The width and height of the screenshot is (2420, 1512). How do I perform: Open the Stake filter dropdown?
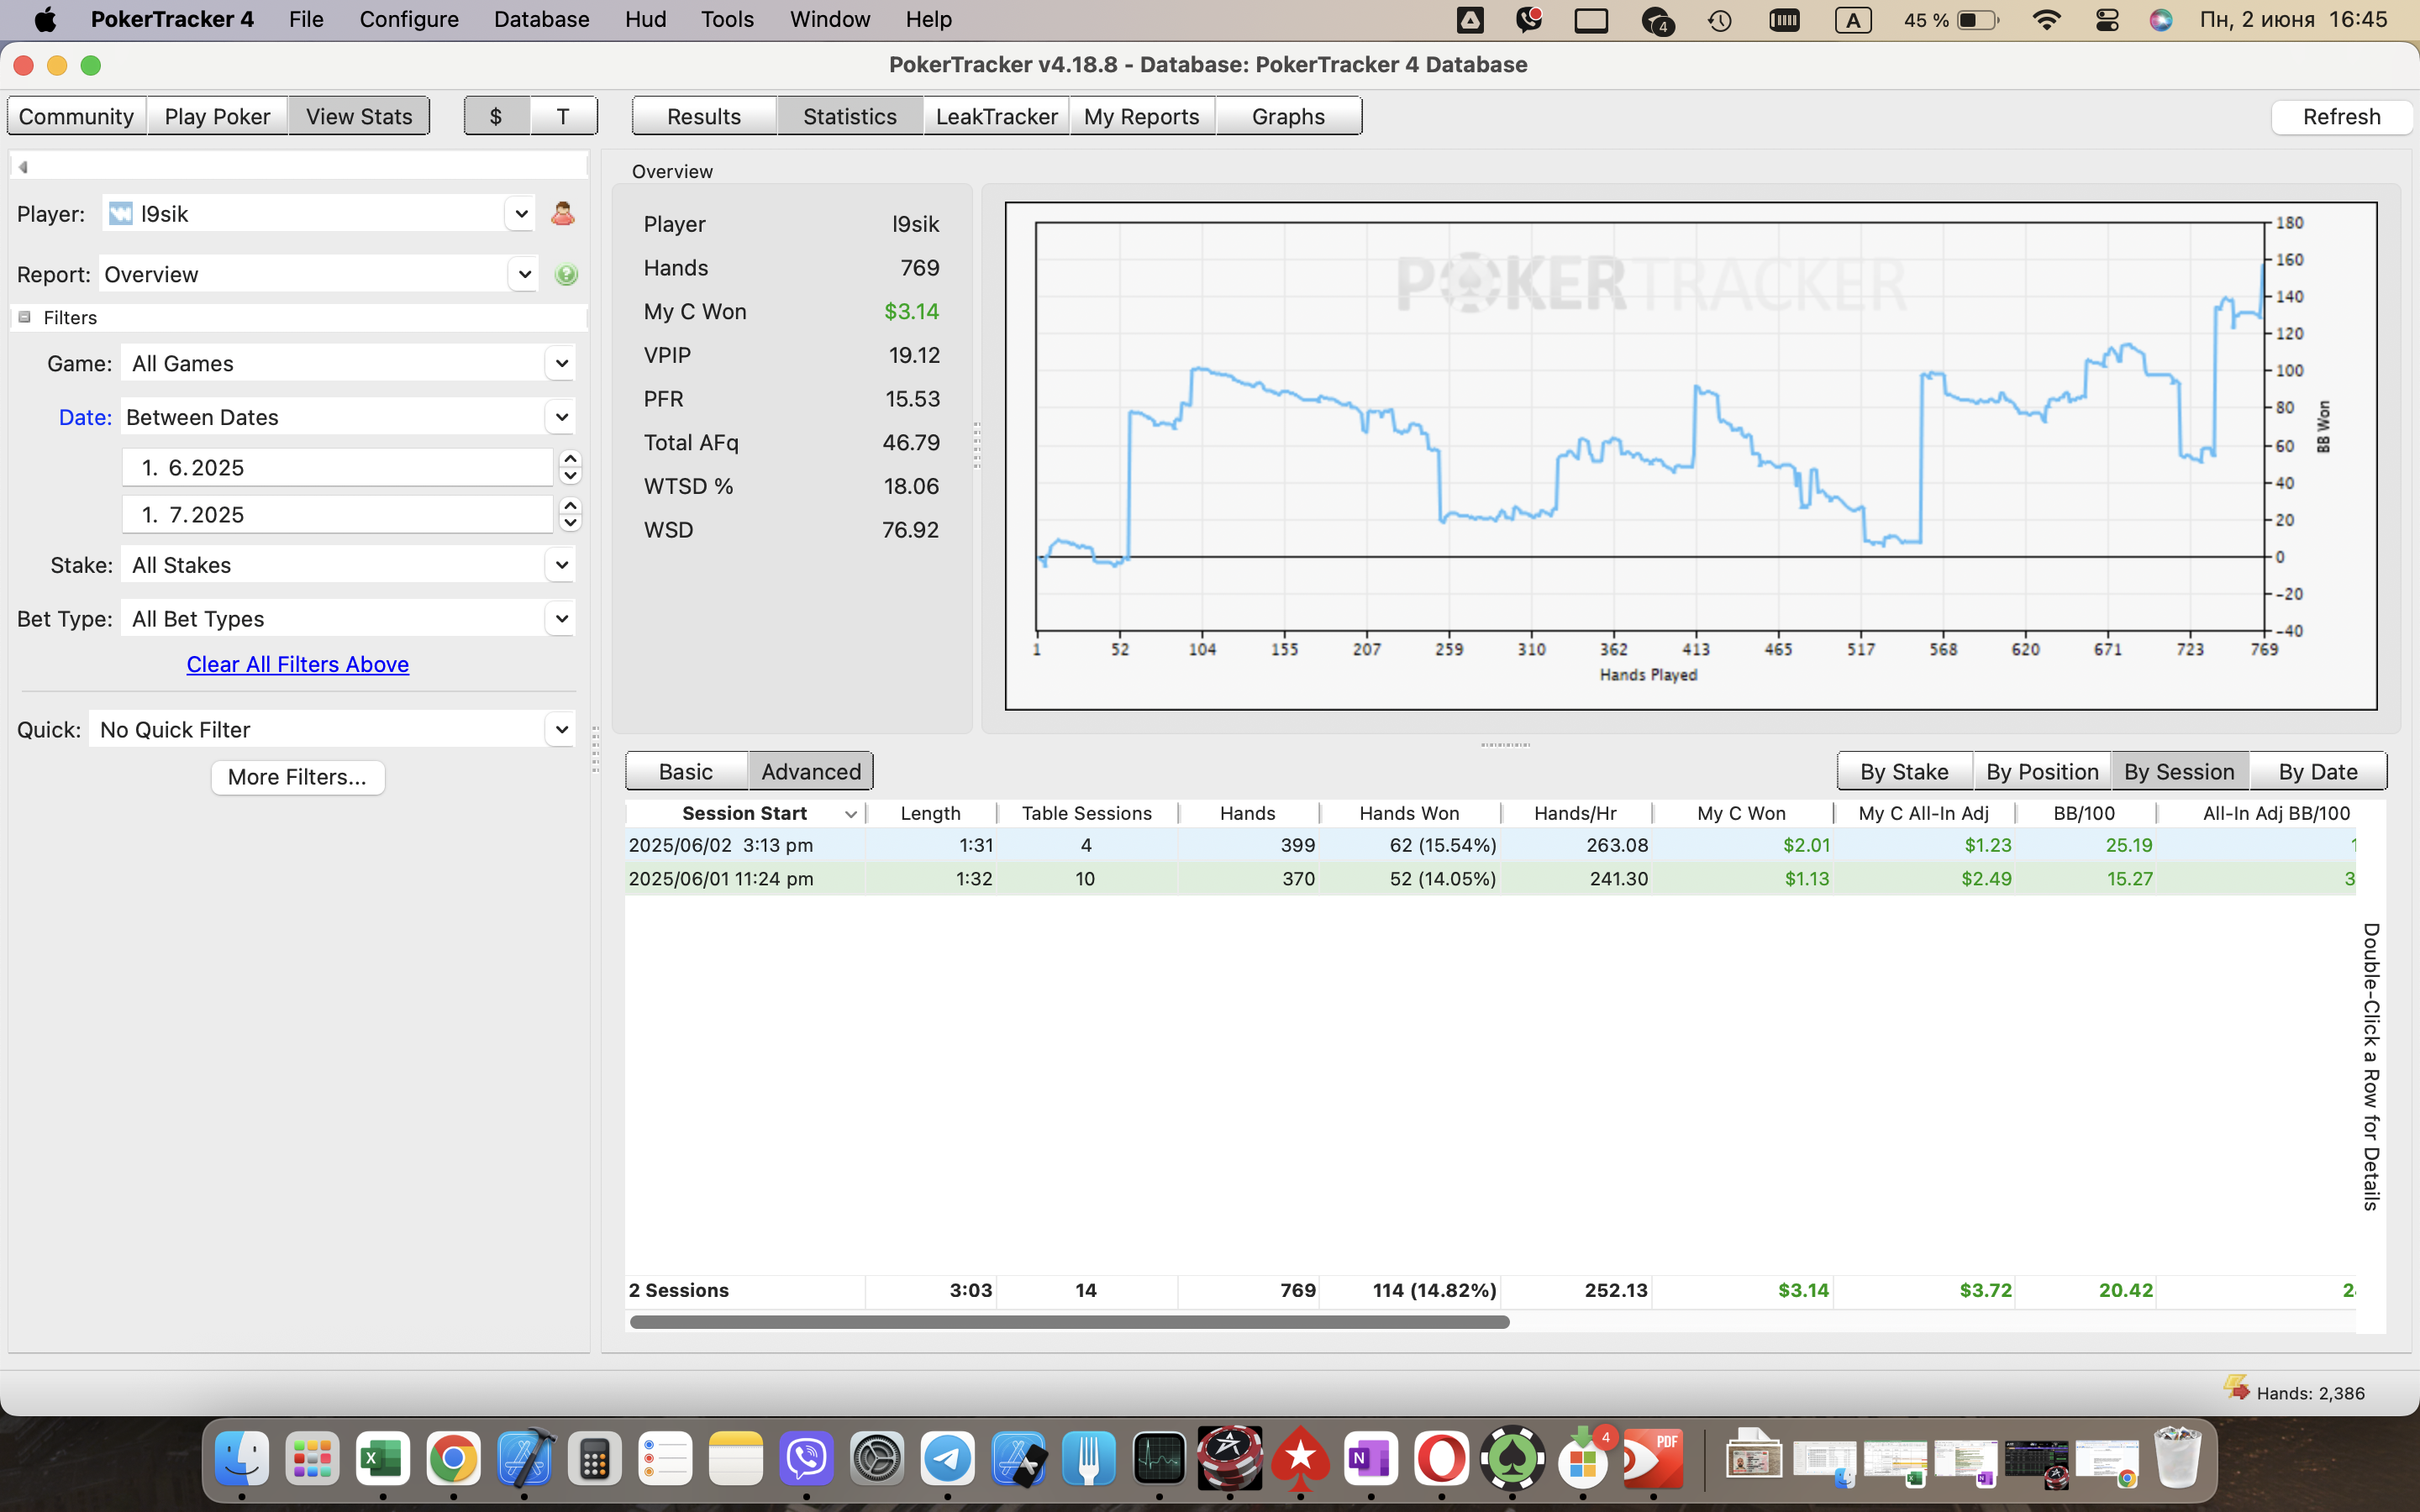coord(561,565)
